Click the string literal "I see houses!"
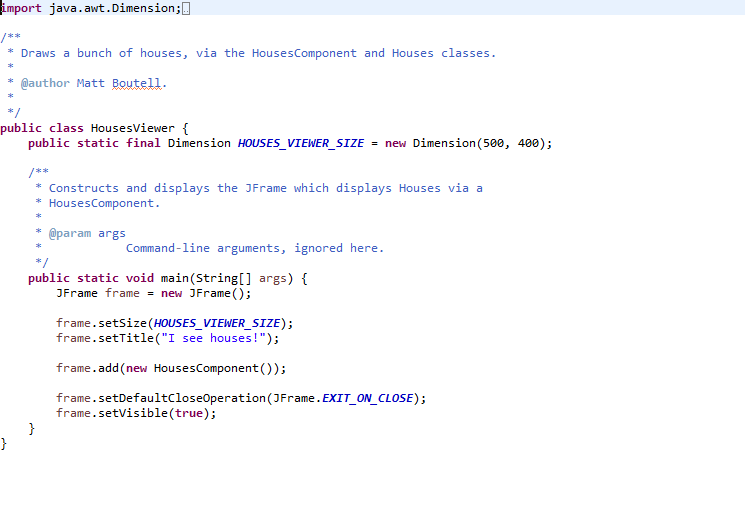Screen dimensions: 745x522 [x=213, y=338]
